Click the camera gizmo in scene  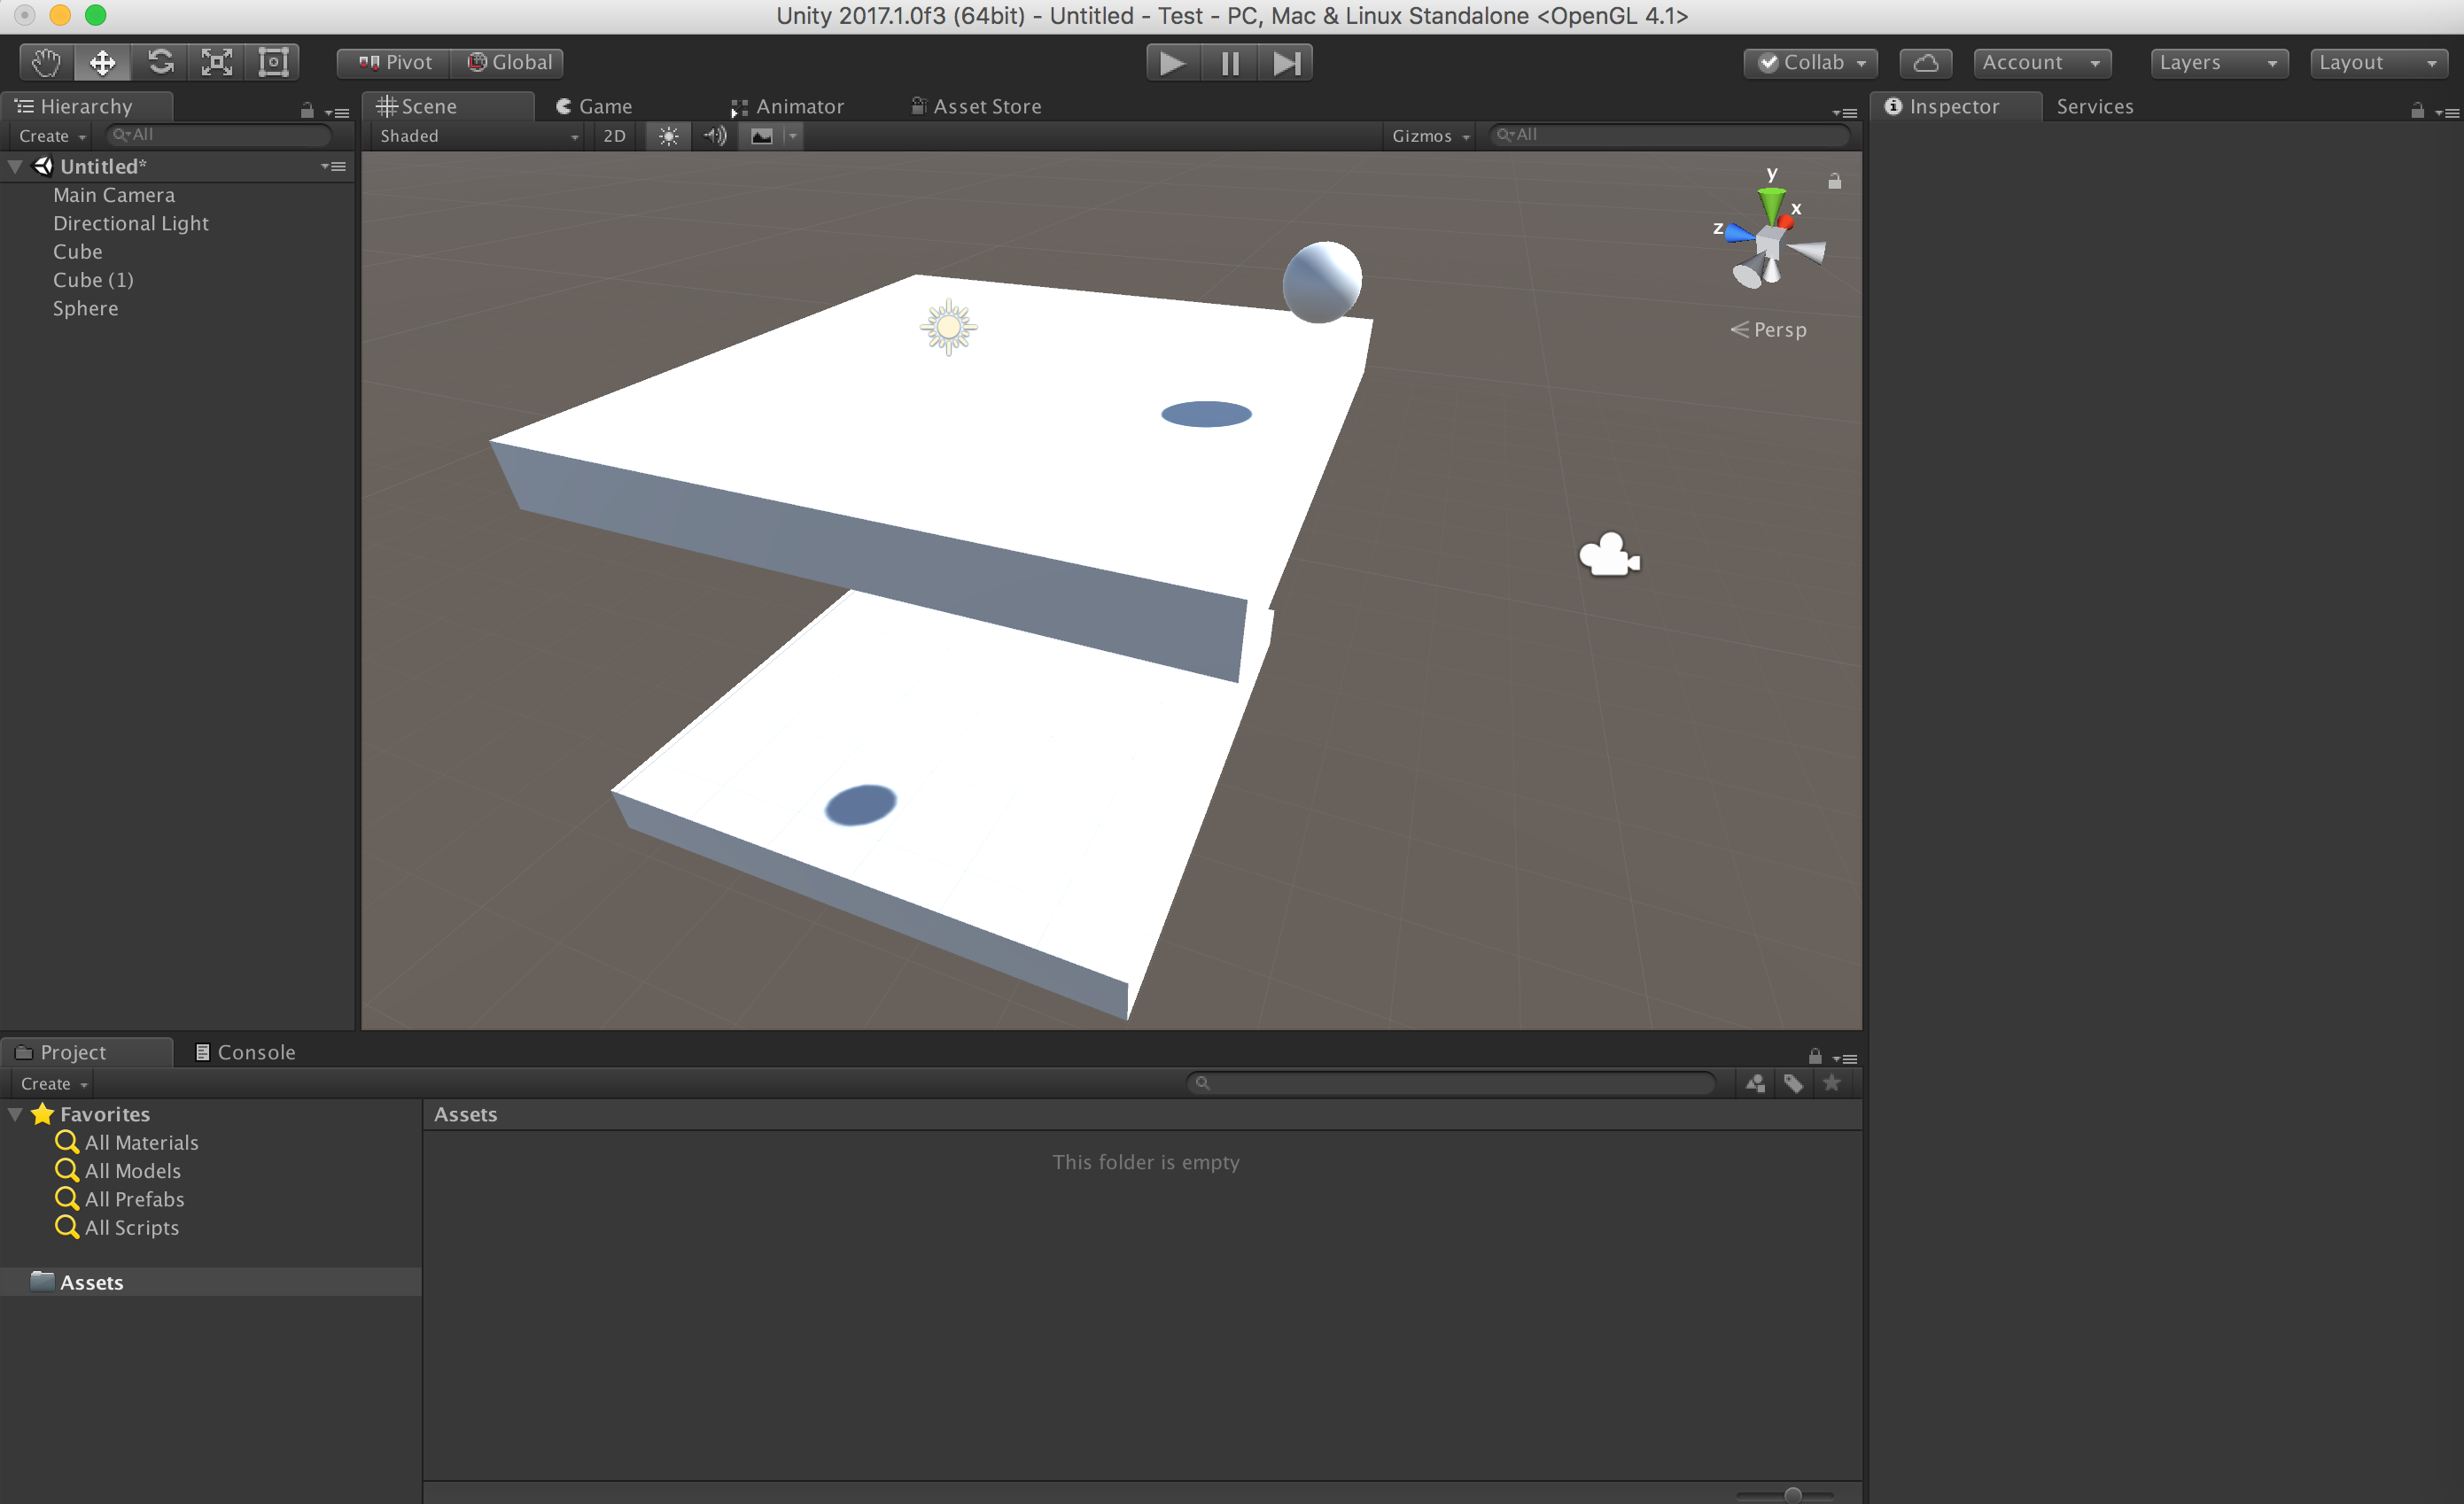click(1608, 555)
